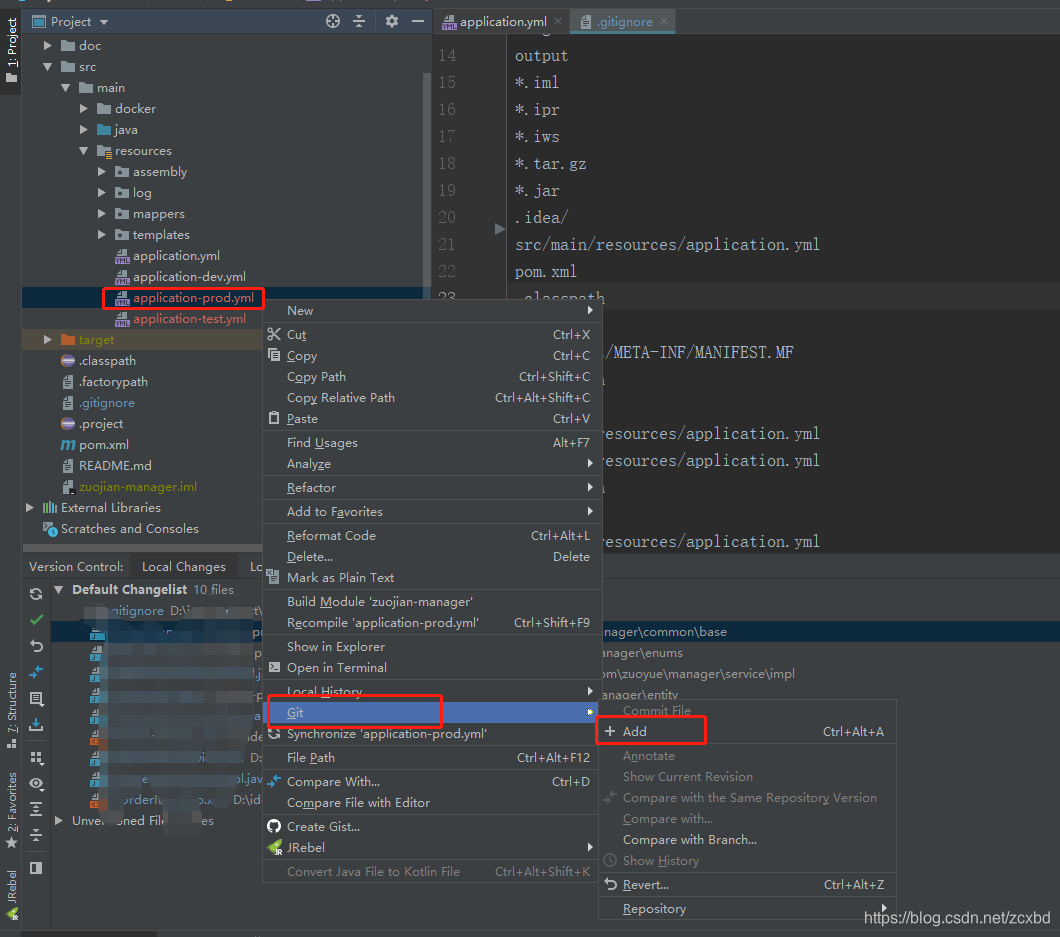Choose Find Usages from context menu
The width and height of the screenshot is (1060, 937).
431,443
